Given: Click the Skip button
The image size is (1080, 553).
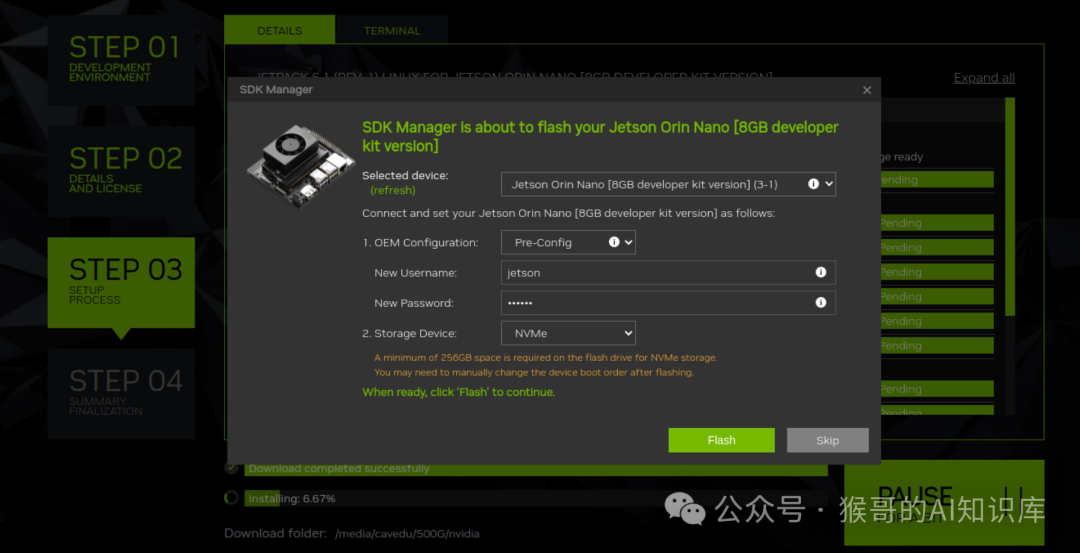Looking at the screenshot, I should [x=827, y=440].
